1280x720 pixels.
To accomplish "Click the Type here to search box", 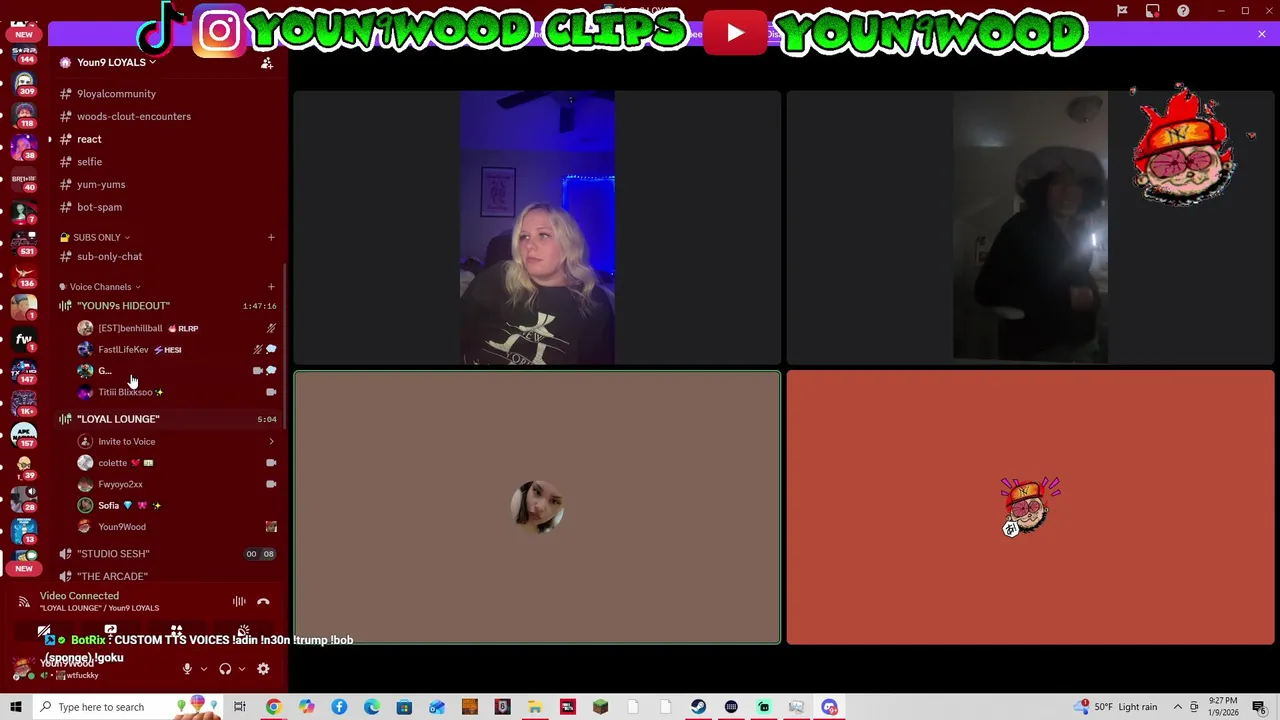I will pyautogui.click(x=128, y=707).
